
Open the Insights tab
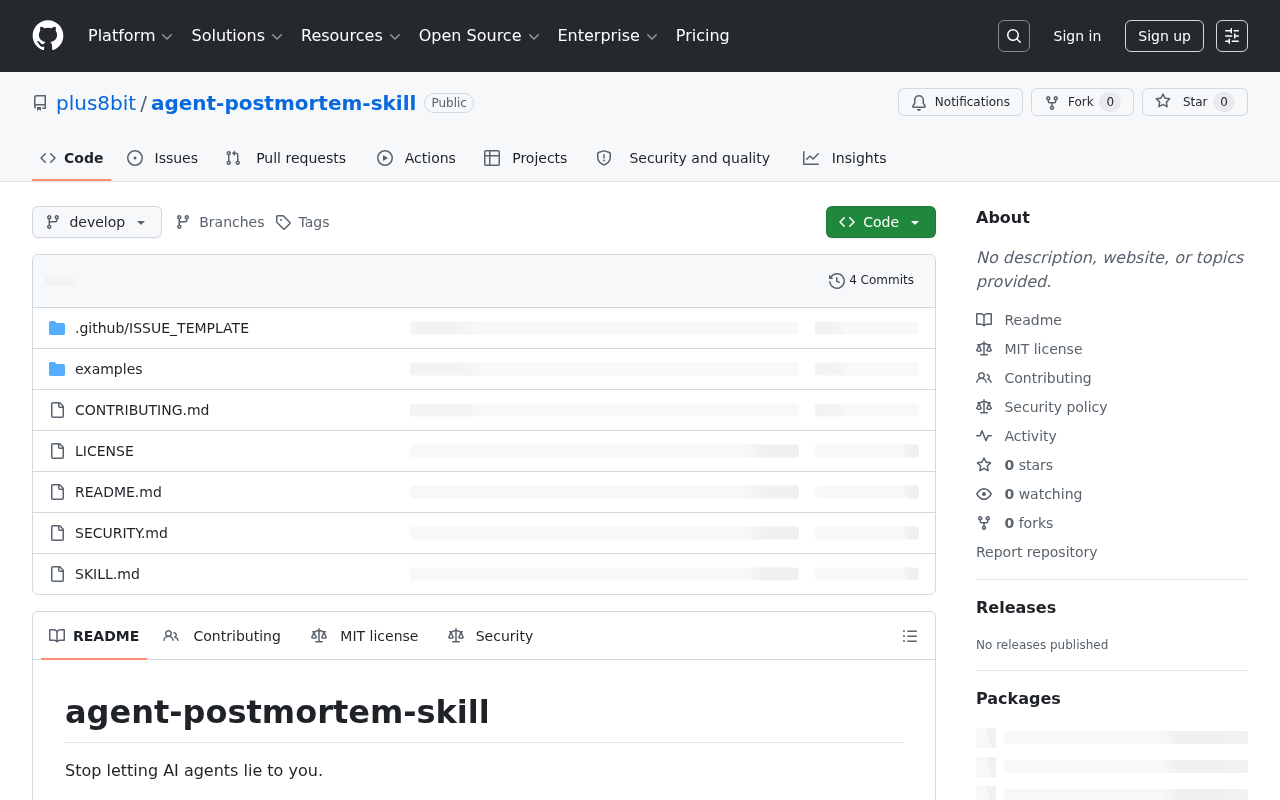pos(845,158)
